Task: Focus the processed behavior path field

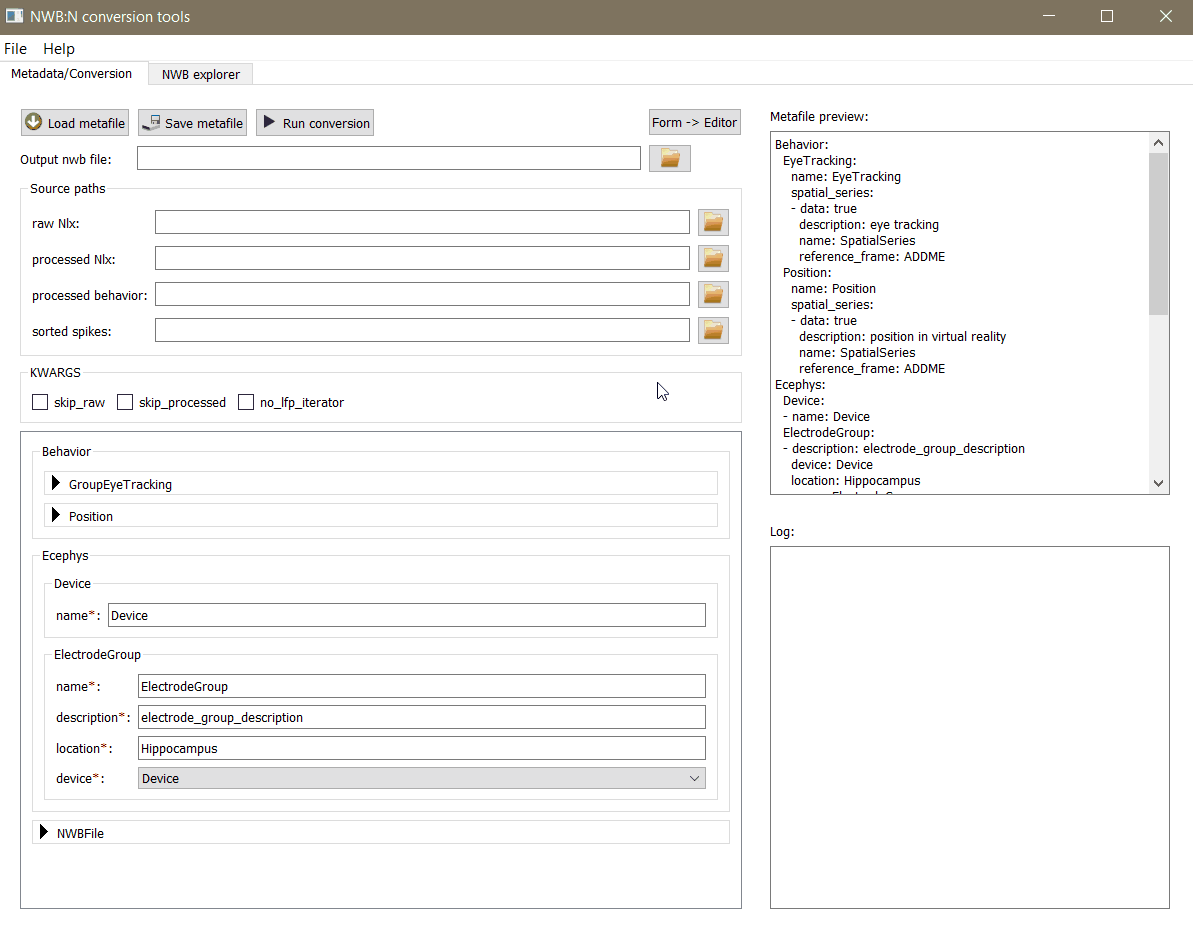Action: tap(422, 294)
